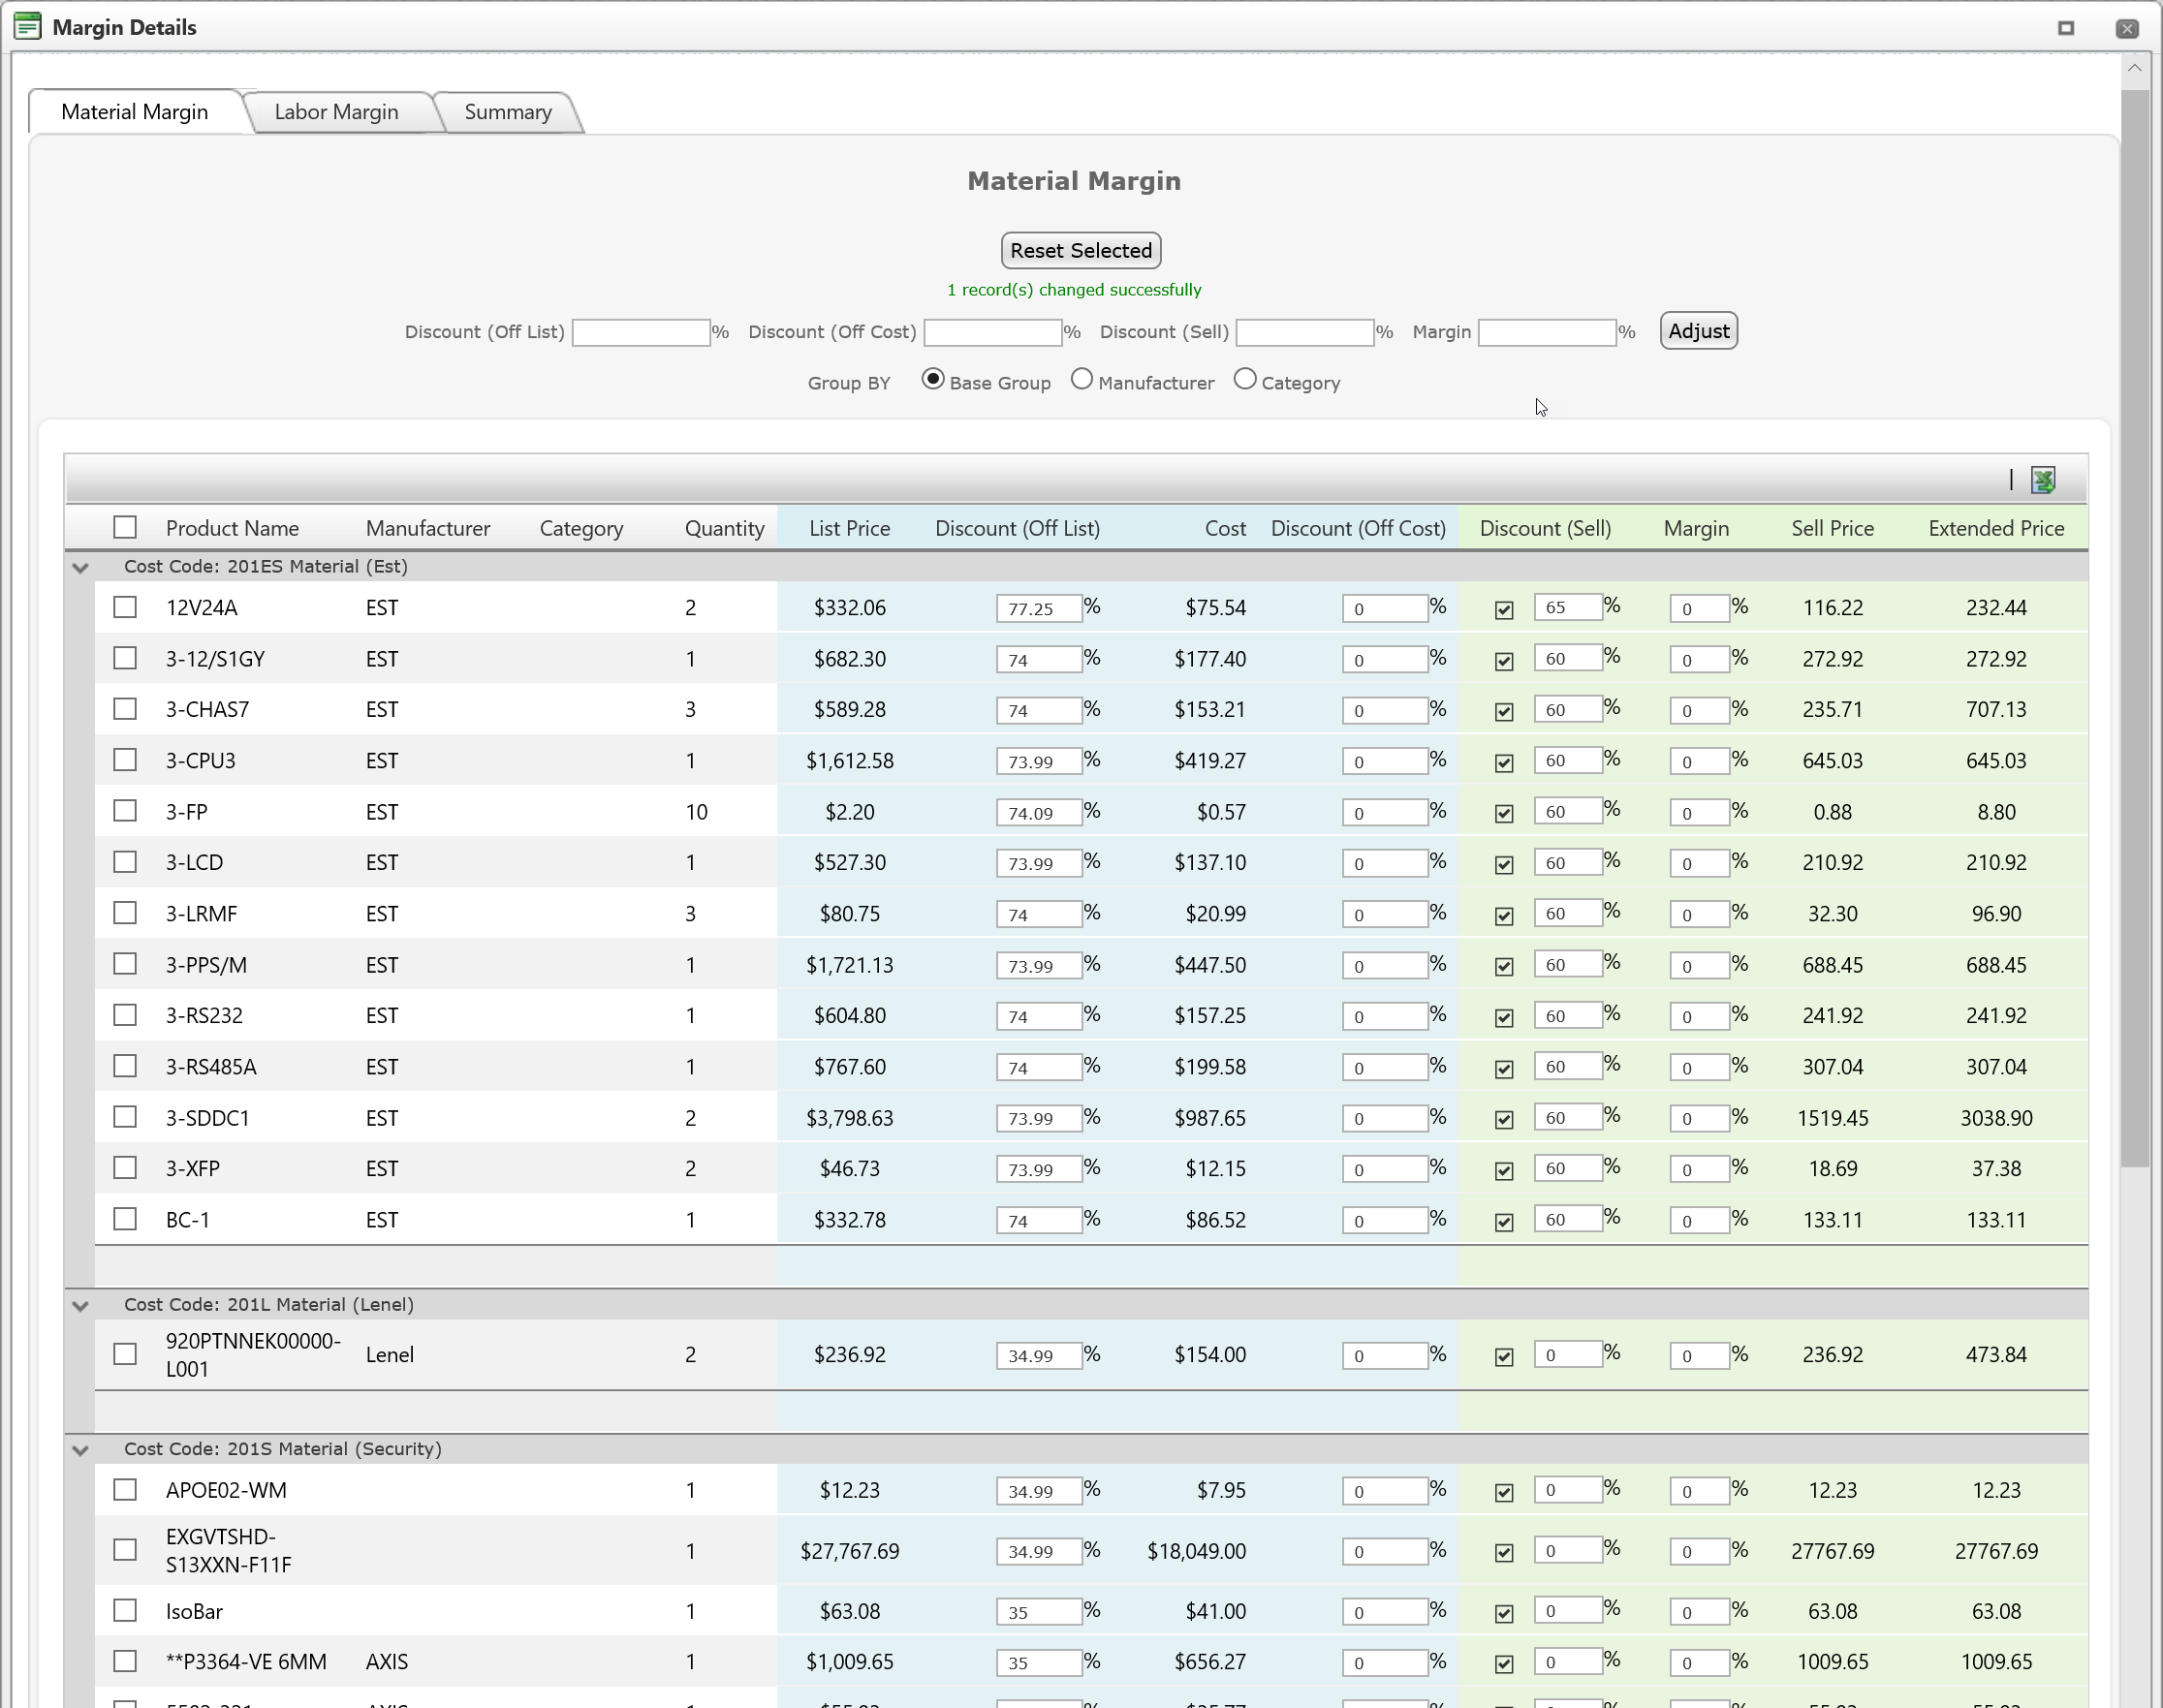Image resolution: width=2163 pixels, height=1708 pixels.
Task: Edit Discount (Sell) for 3-XFP
Action: (x=1568, y=1168)
